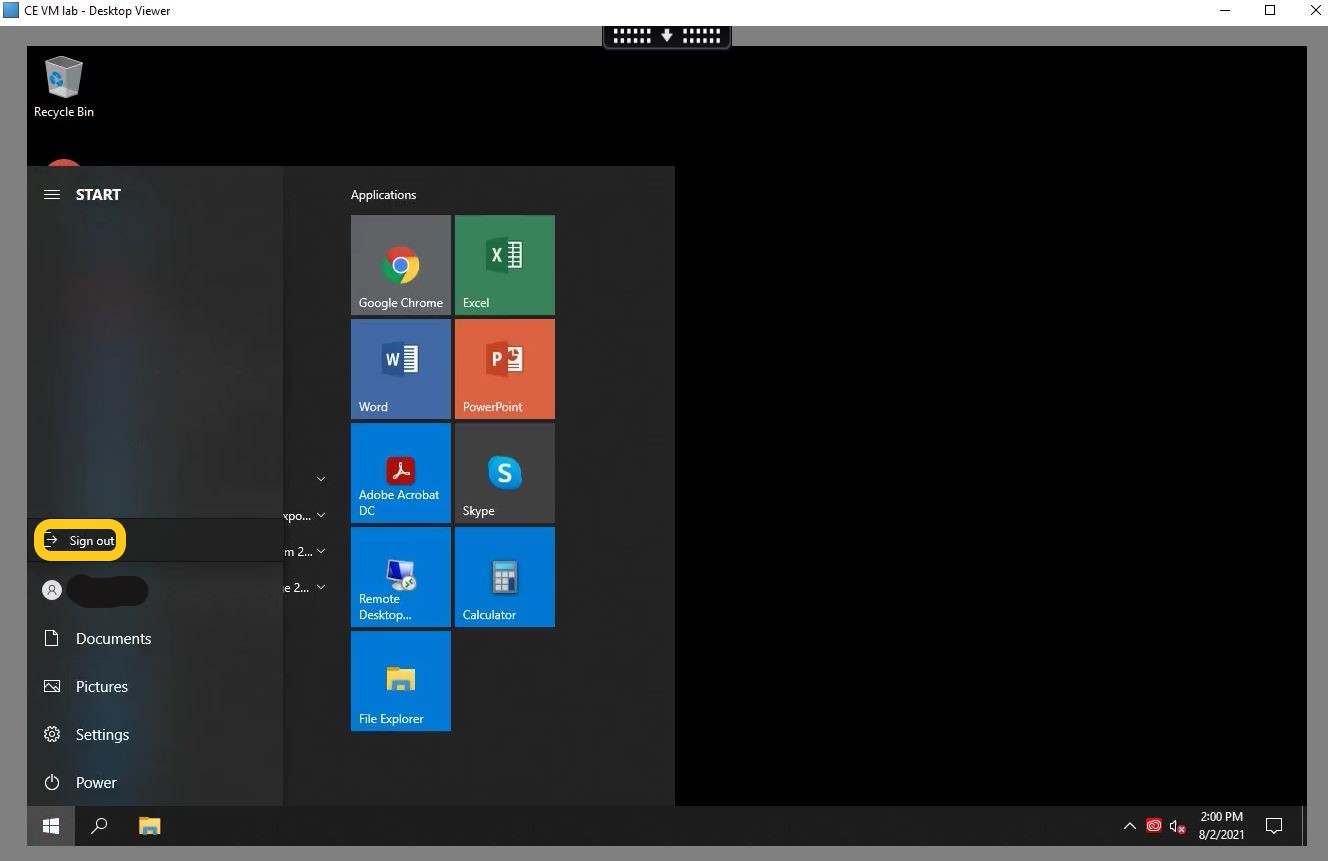
Task: Click the 'Applications' tile group header
Action: coord(383,195)
